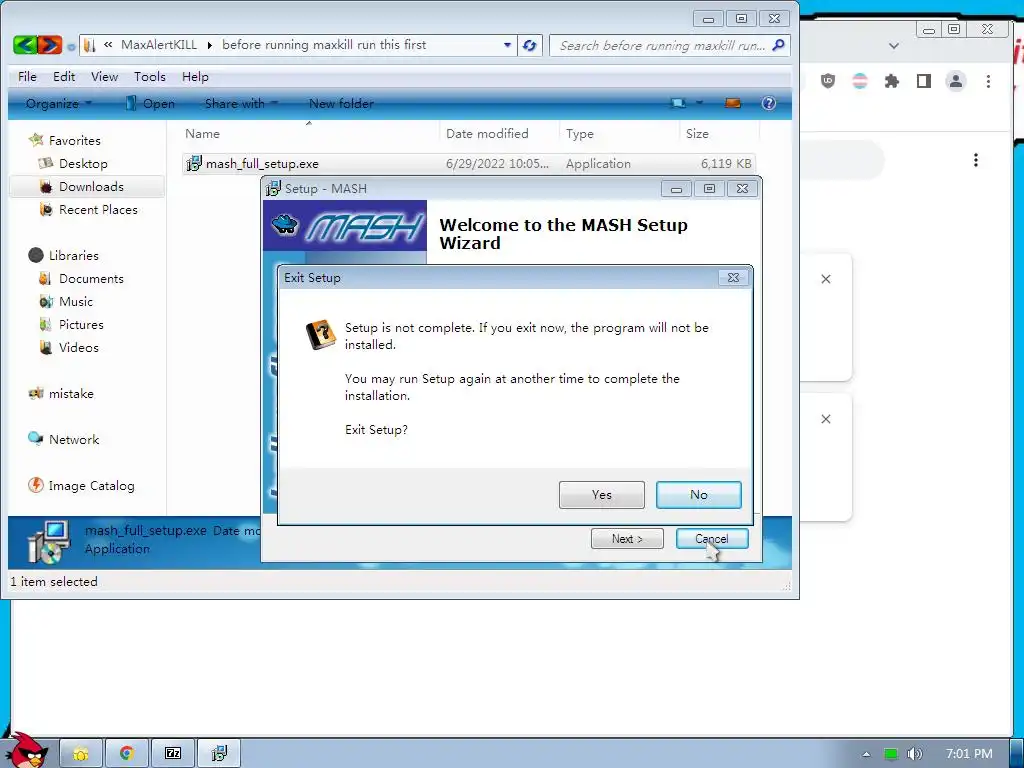Open the browser extensions puzzle icon
This screenshot has height=768, width=1024.
(x=892, y=81)
